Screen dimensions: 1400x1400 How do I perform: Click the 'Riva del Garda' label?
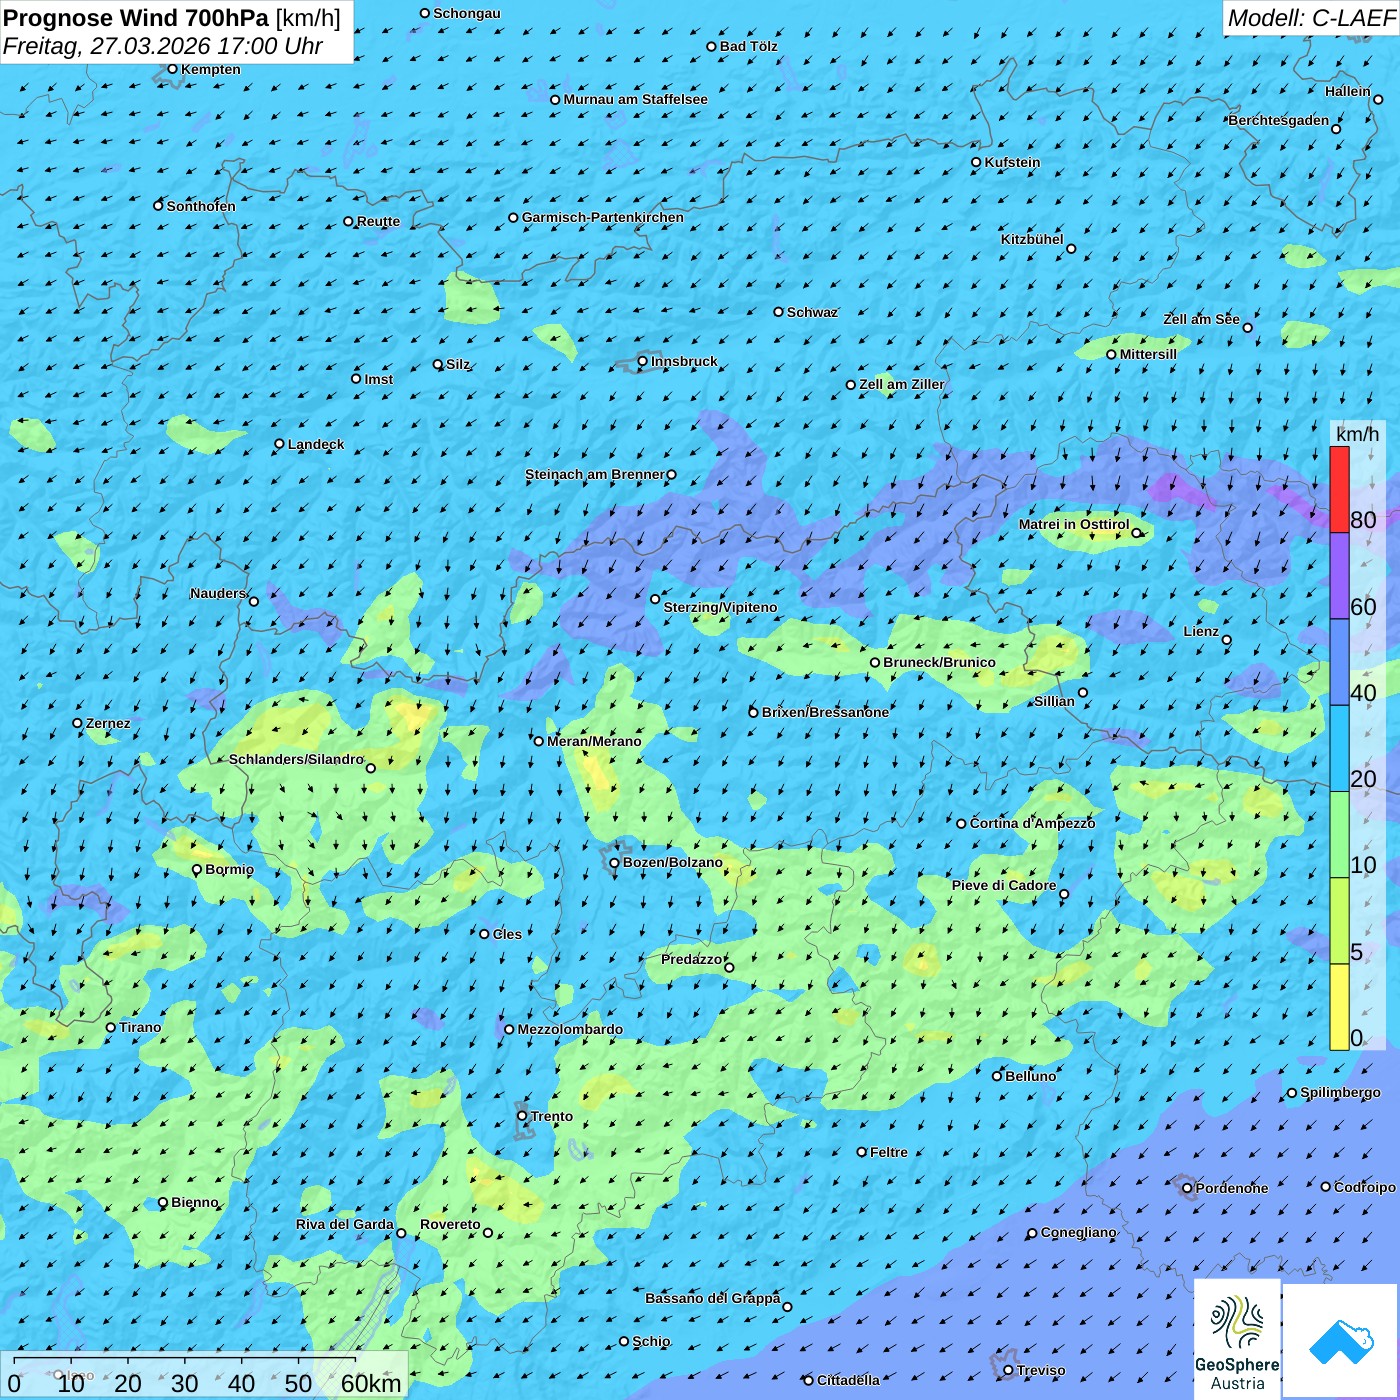tap(345, 1224)
